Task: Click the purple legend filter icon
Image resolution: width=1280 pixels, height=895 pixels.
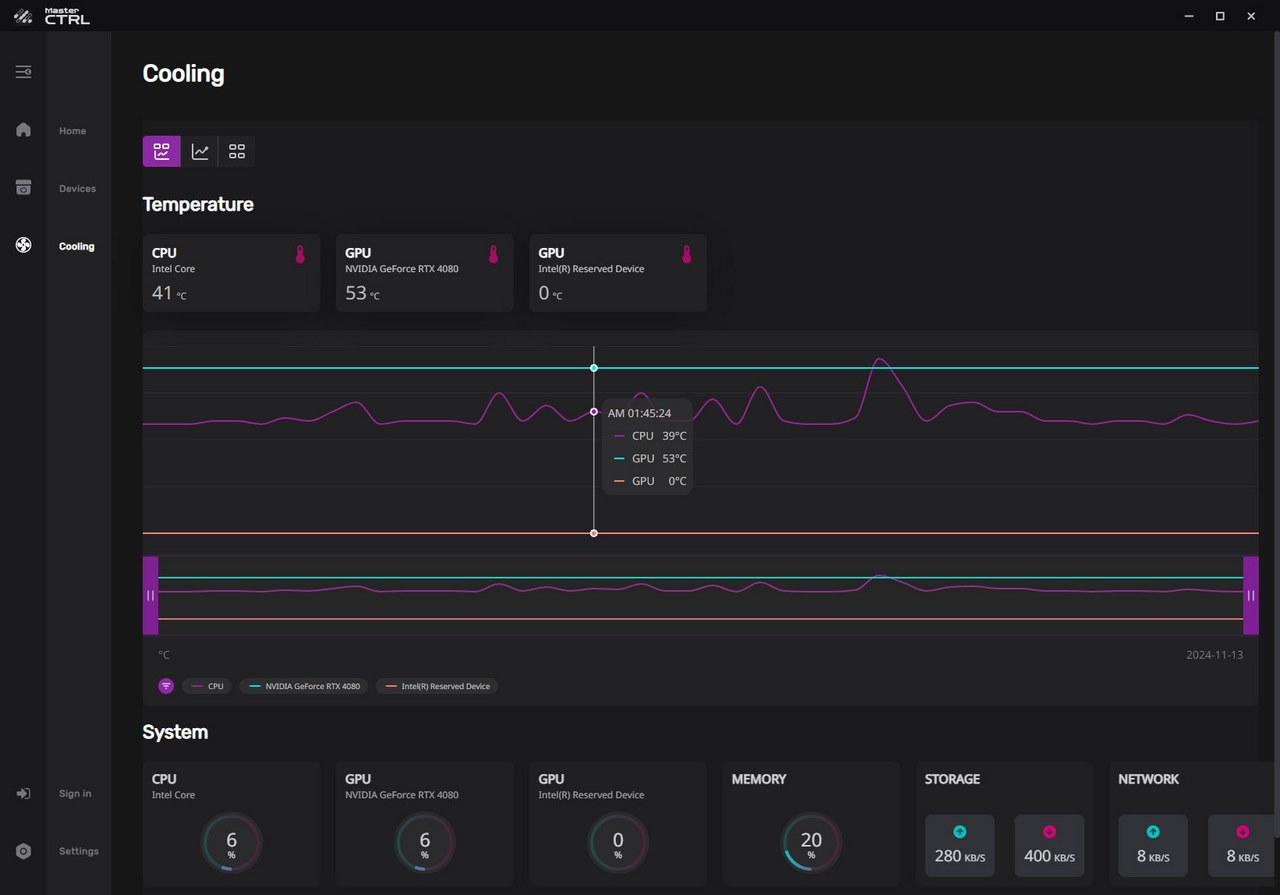Action: pos(166,686)
